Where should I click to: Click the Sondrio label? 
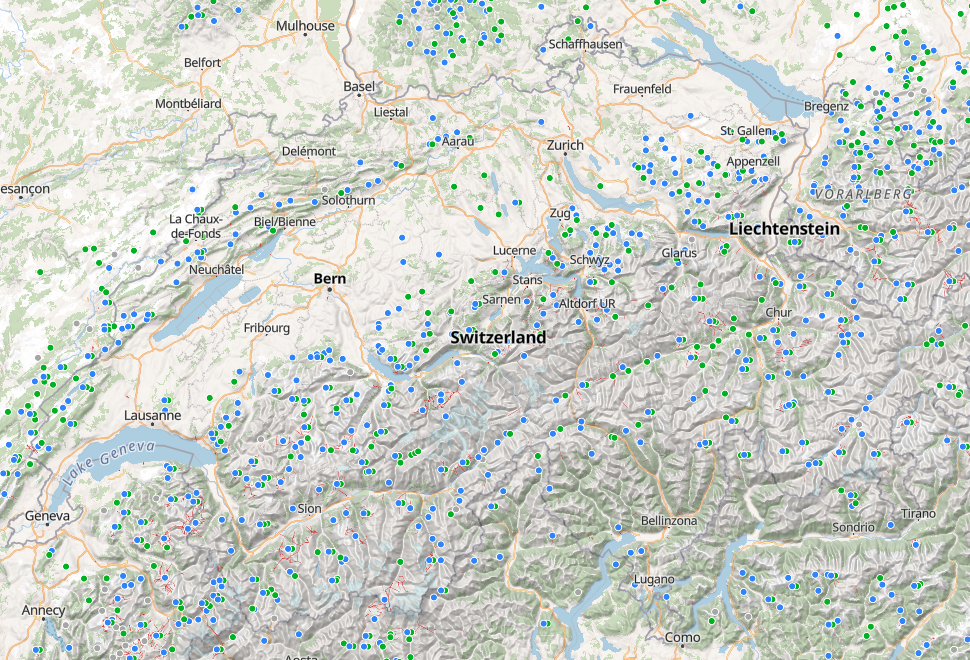click(x=854, y=527)
